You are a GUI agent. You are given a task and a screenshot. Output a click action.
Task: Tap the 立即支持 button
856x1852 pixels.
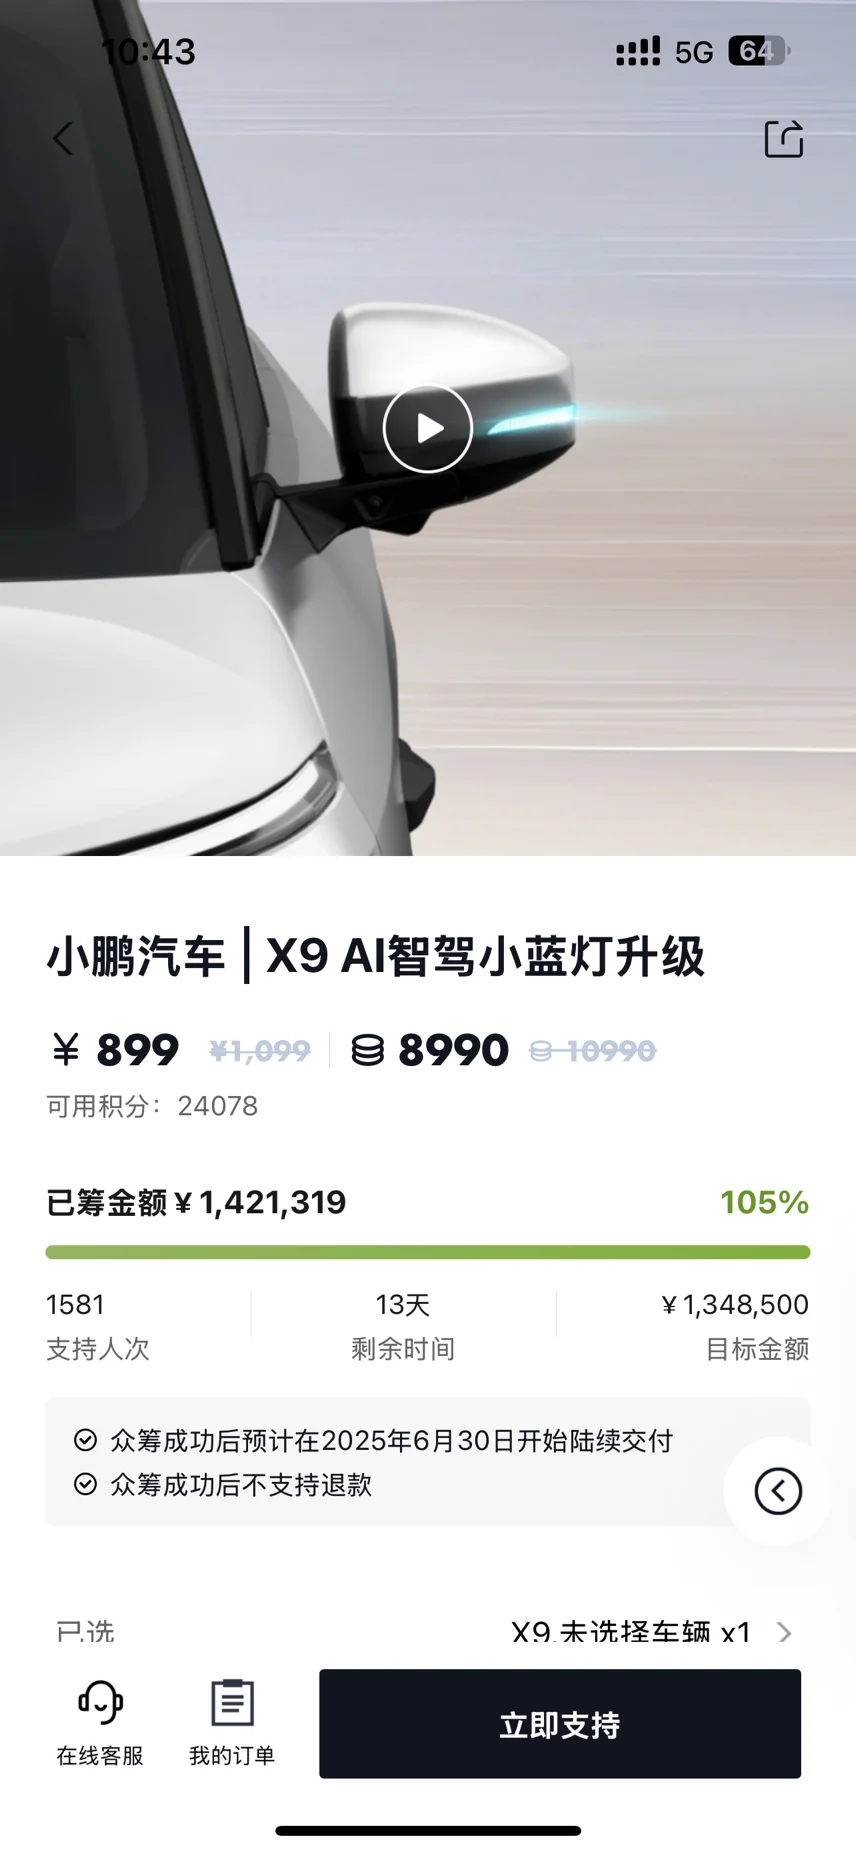pos(560,1724)
